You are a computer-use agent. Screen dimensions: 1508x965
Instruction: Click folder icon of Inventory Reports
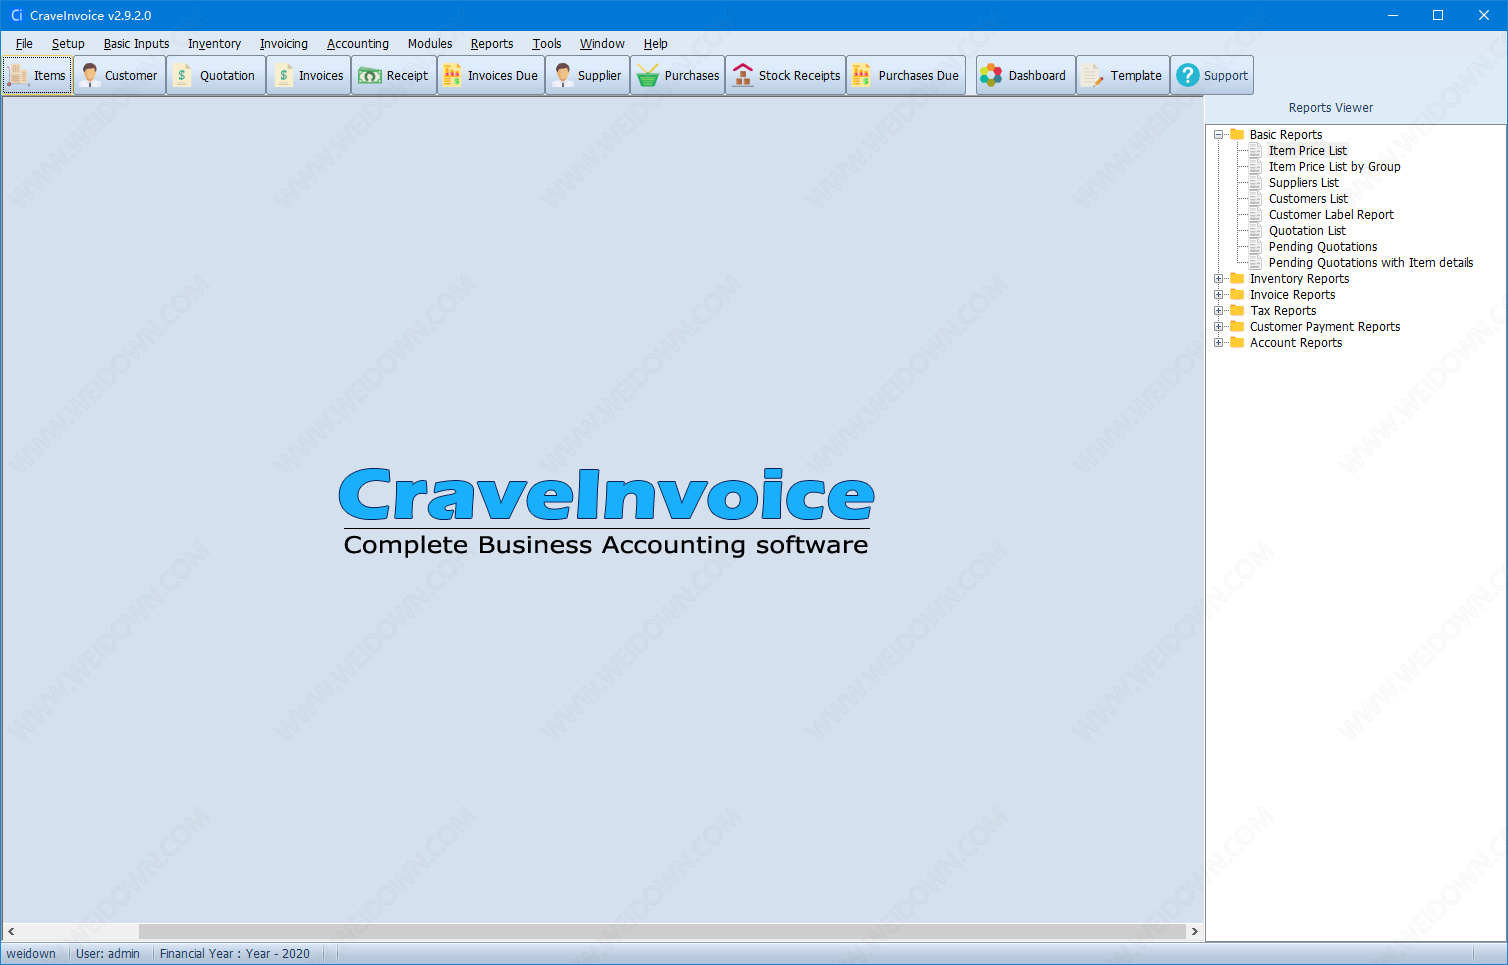click(x=1237, y=279)
